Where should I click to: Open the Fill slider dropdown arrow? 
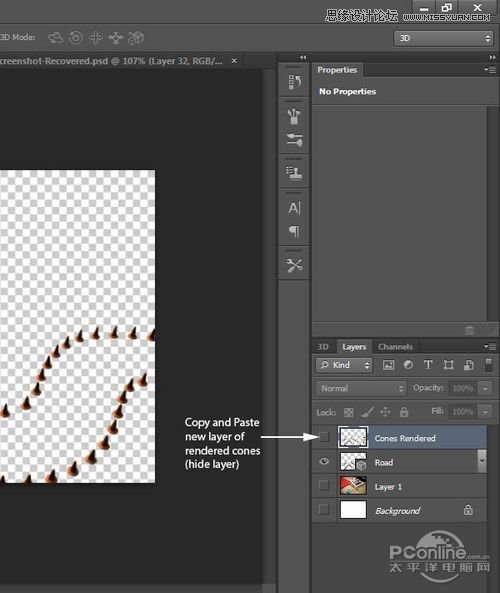485,411
